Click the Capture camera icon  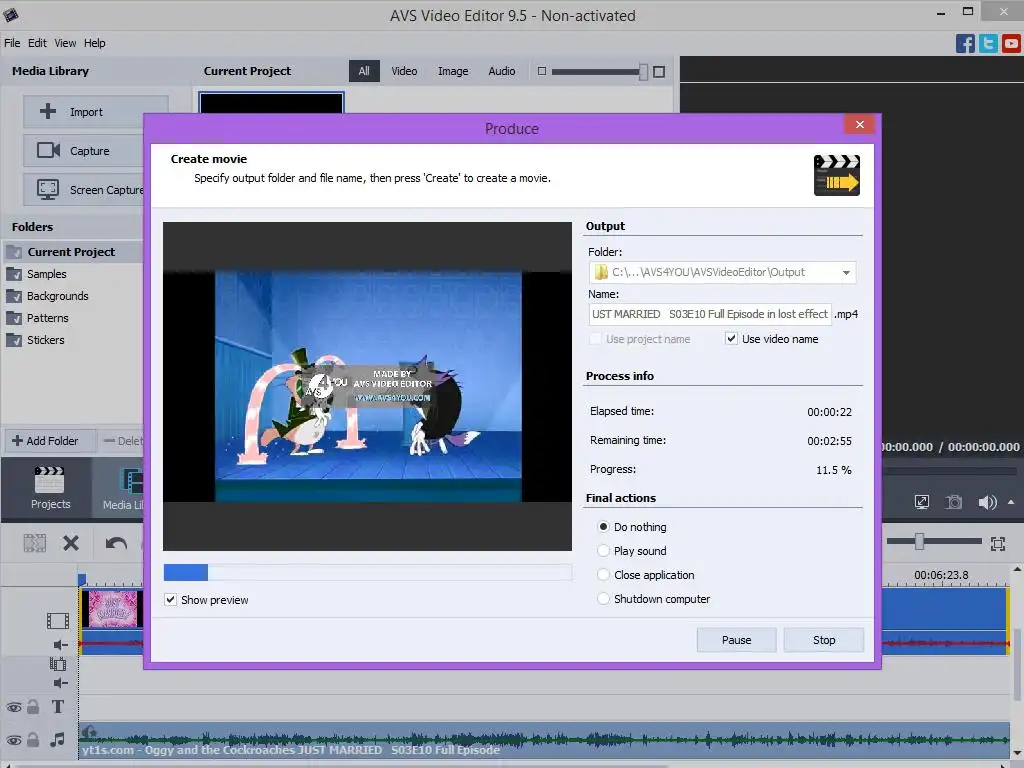coord(48,150)
